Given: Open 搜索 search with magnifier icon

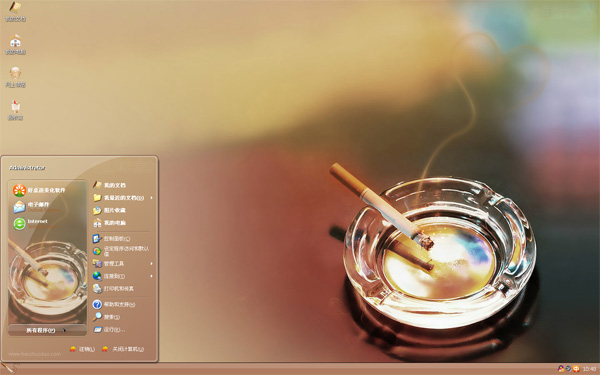Looking at the screenshot, I should [106, 317].
